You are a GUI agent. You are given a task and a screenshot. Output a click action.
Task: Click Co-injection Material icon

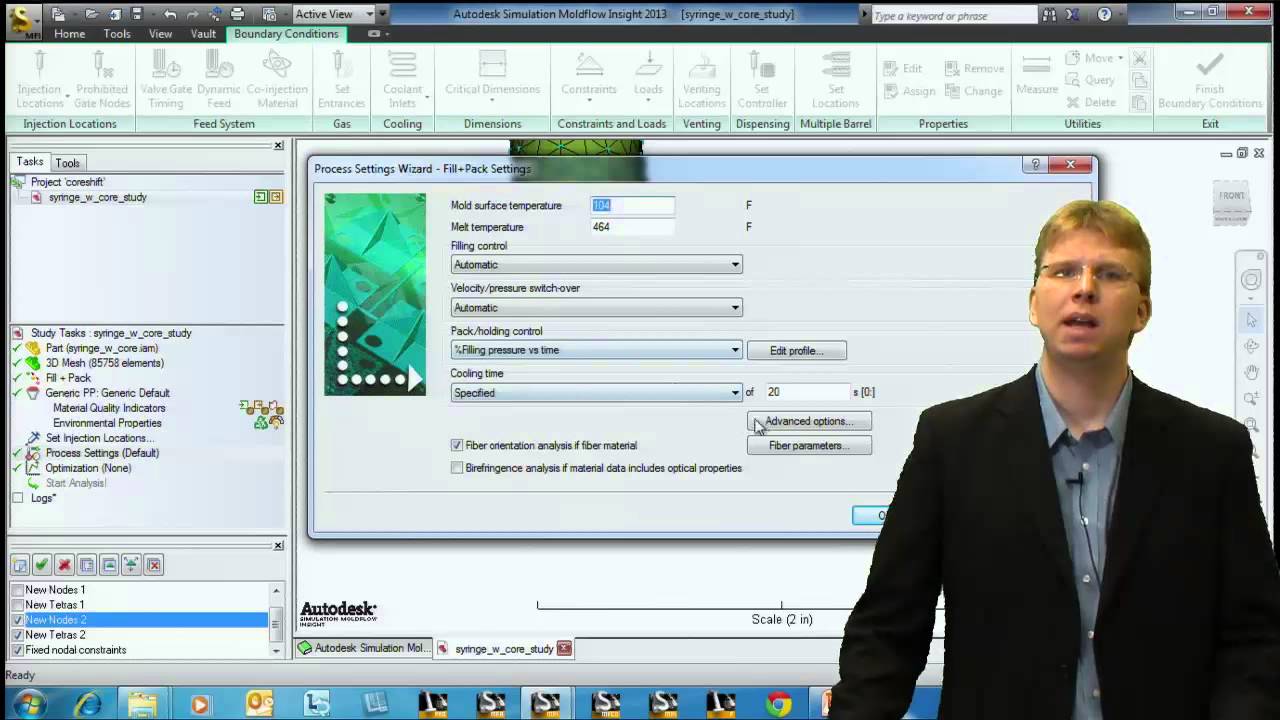277,66
